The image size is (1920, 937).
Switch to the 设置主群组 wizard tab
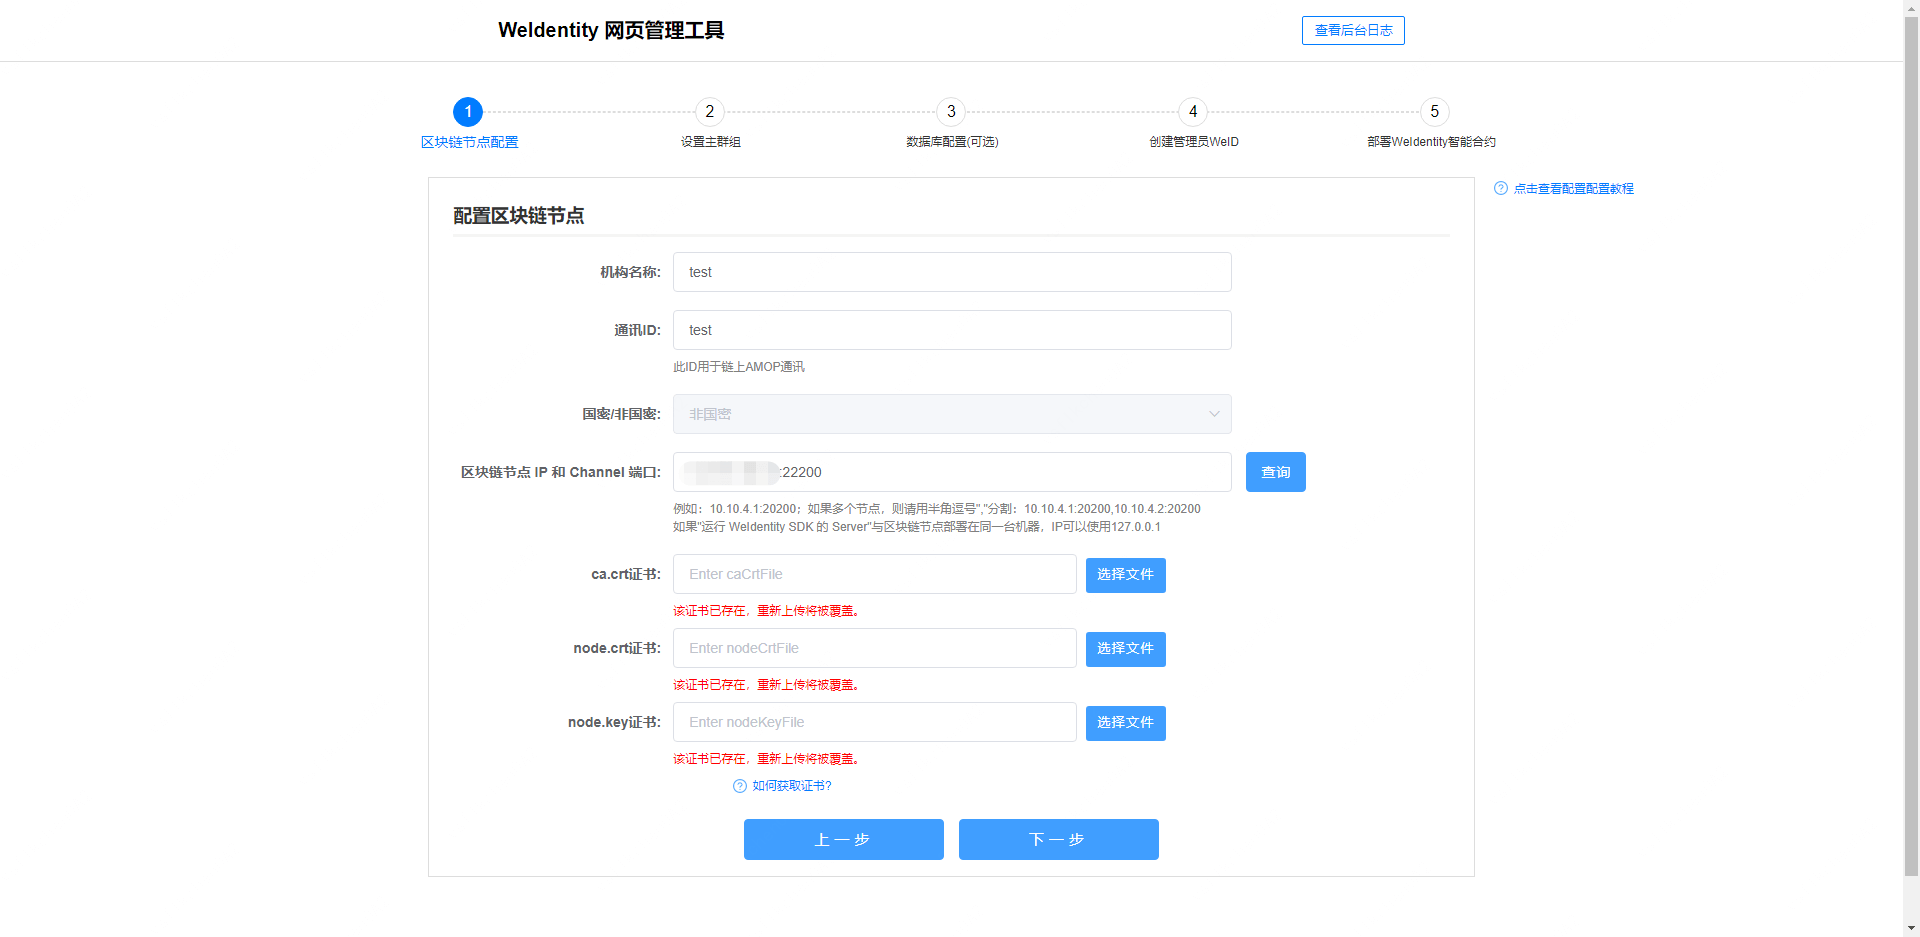pos(709,142)
